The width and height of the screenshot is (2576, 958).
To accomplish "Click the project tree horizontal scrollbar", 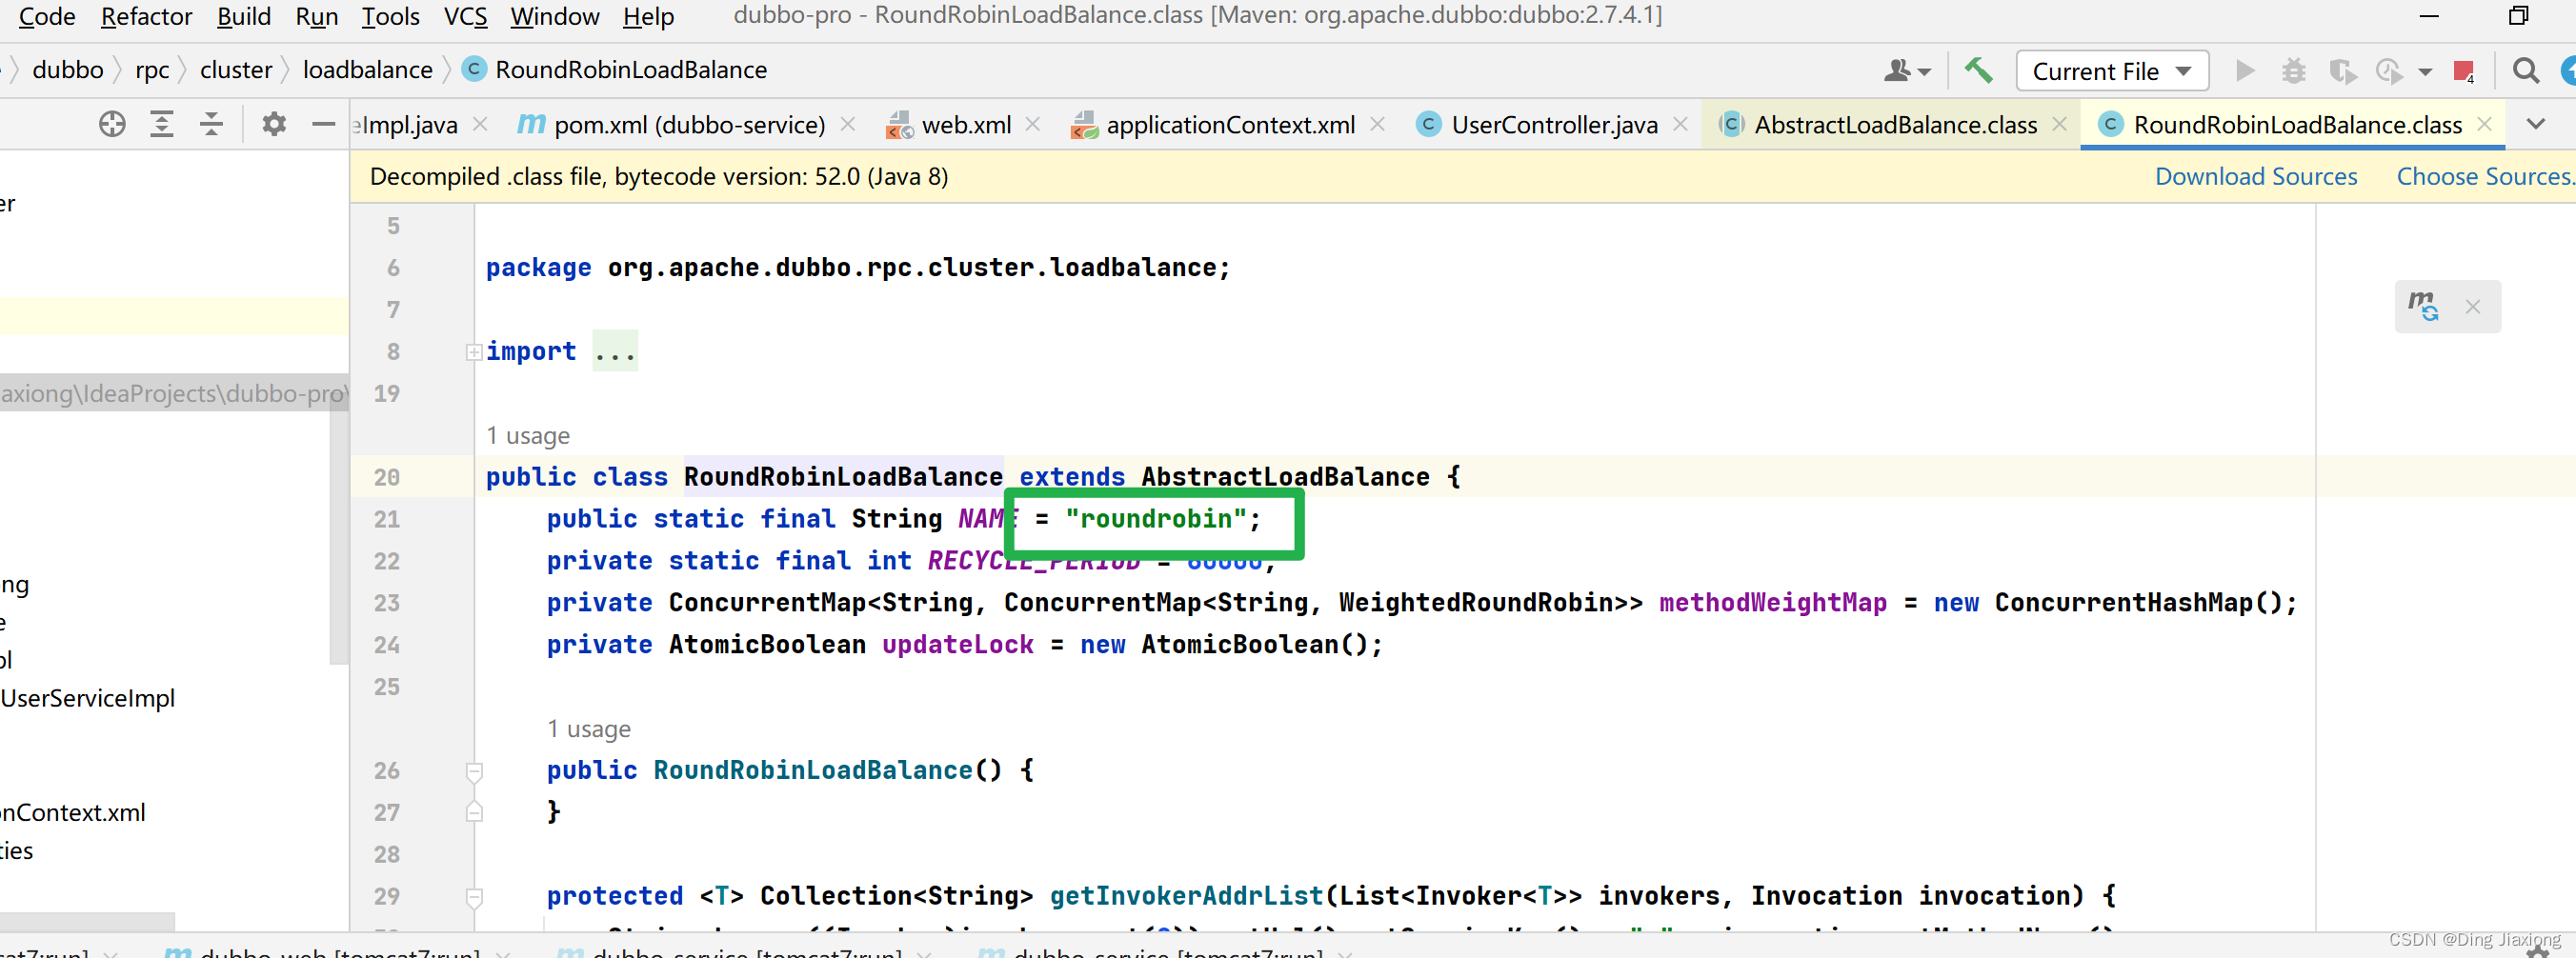I will tap(87, 921).
